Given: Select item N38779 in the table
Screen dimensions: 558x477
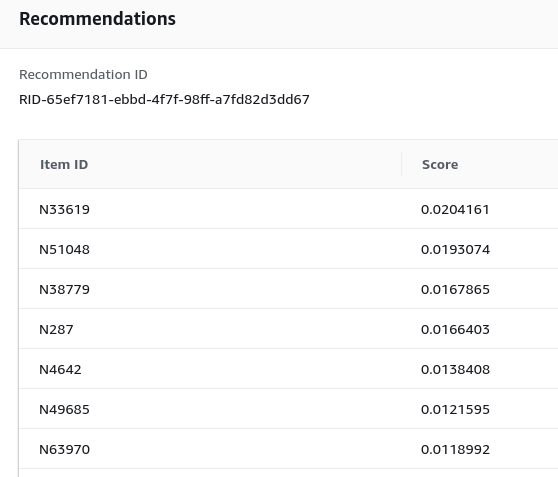Looking at the screenshot, I should pyautogui.click(x=64, y=289).
